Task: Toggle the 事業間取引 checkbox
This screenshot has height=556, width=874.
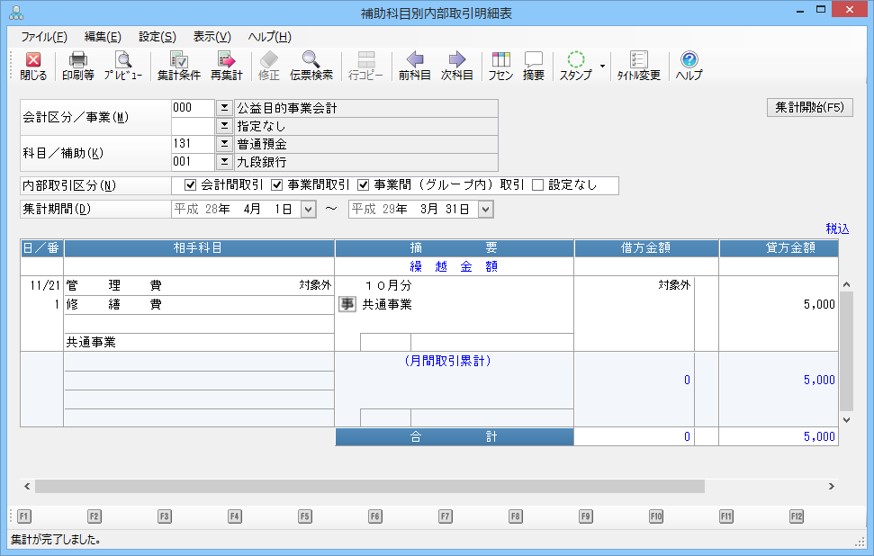Action: tap(277, 185)
